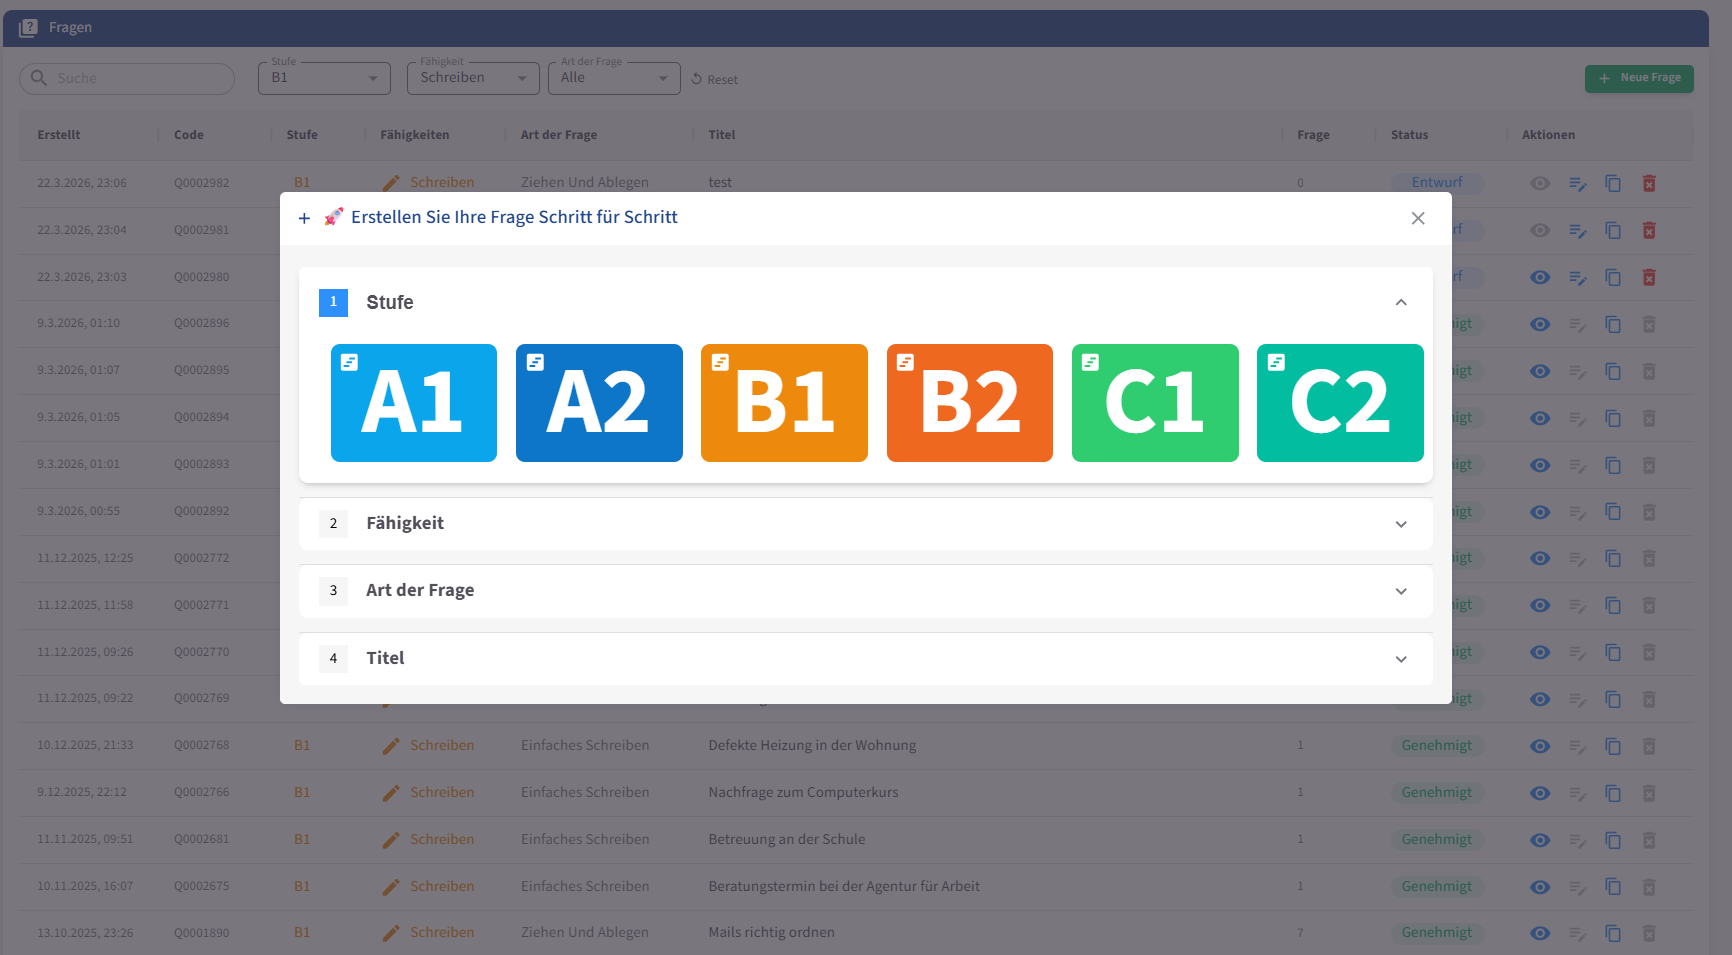Click the Suche search field
The image size is (1732, 955).
point(127,78)
